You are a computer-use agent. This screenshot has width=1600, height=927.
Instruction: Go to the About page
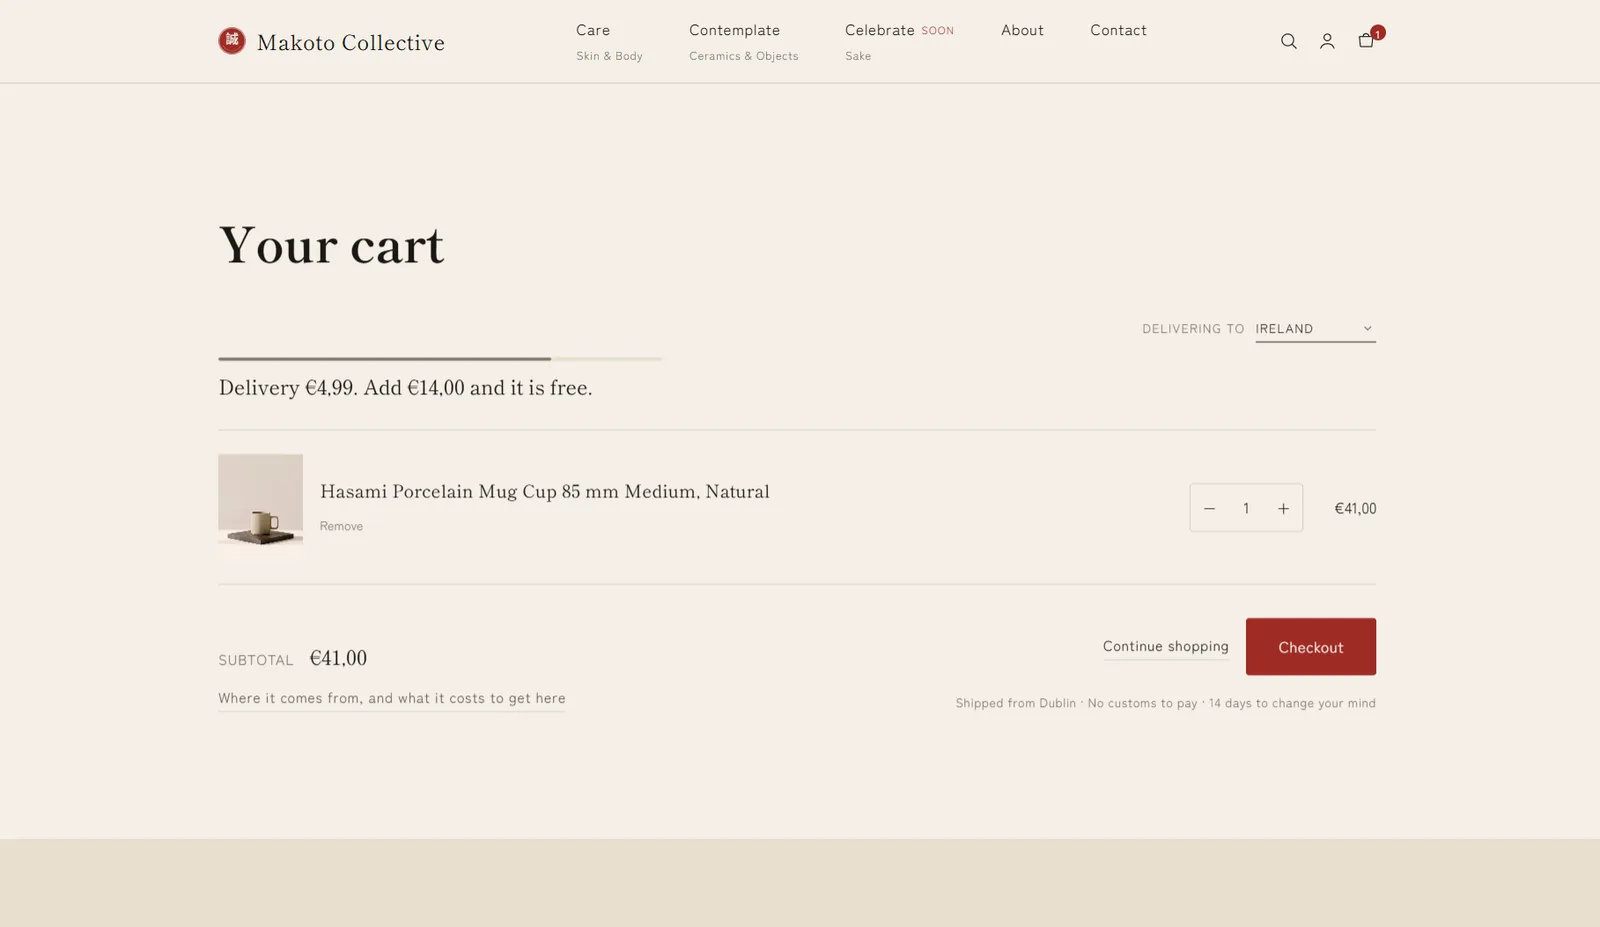click(1022, 30)
